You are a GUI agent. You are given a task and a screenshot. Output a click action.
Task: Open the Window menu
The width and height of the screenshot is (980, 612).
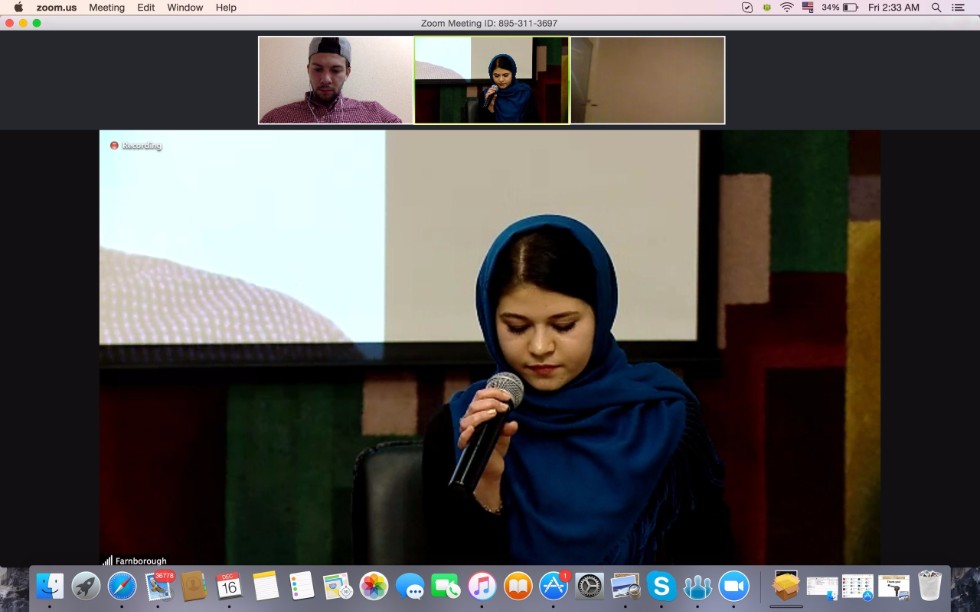pos(184,7)
